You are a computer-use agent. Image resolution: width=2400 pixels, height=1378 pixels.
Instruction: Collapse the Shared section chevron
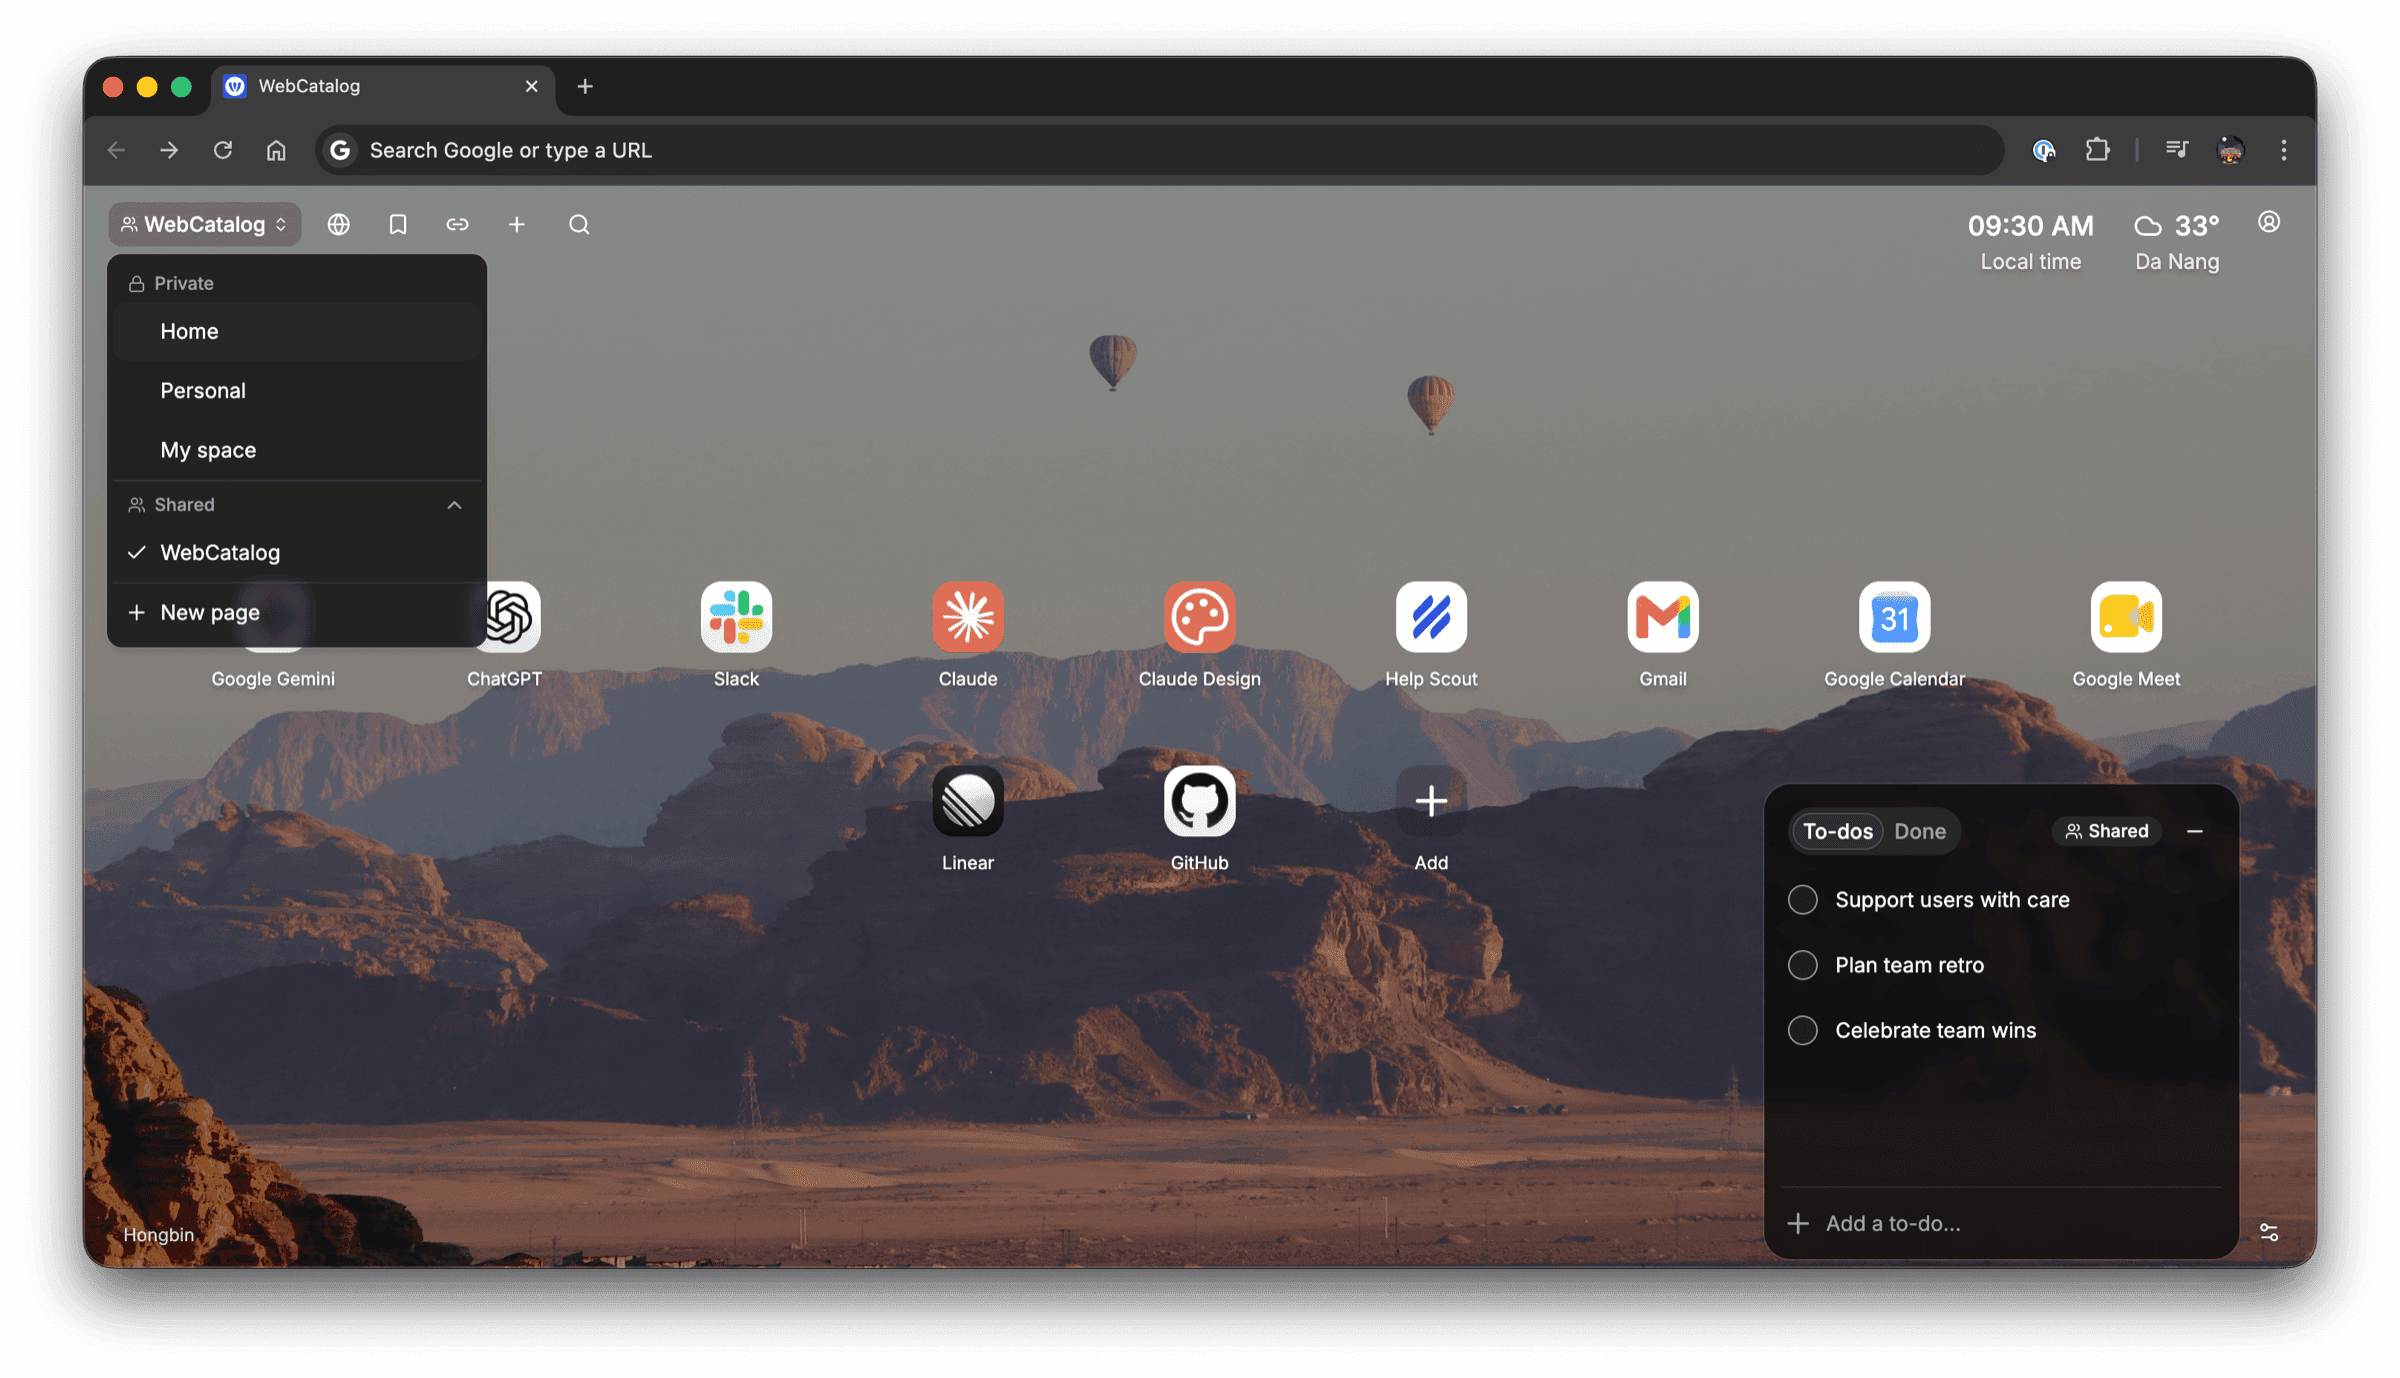pos(454,504)
